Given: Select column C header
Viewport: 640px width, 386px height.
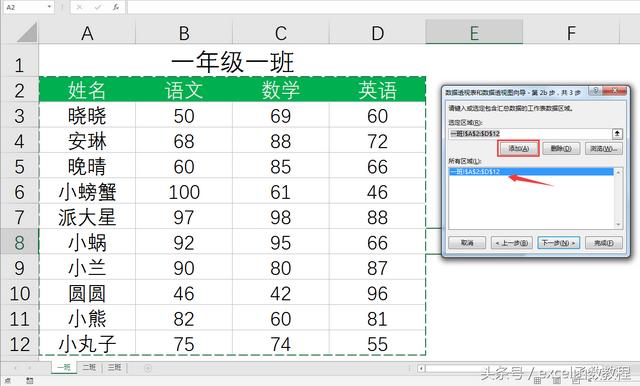Looking at the screenshot, I should [280, 33].
